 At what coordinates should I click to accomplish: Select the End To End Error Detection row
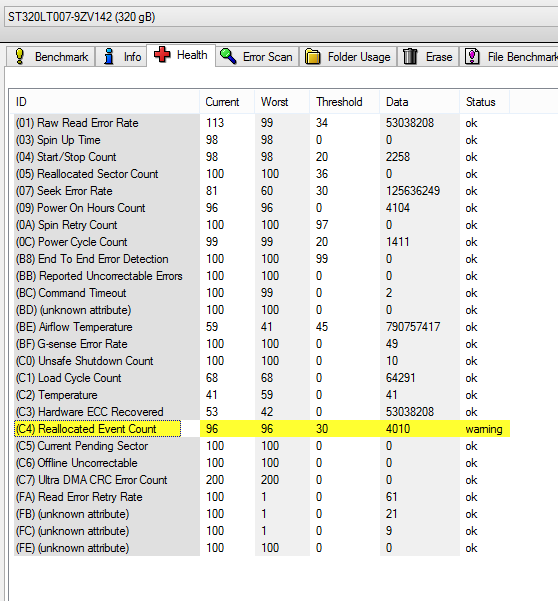click(x=262, y=259)
